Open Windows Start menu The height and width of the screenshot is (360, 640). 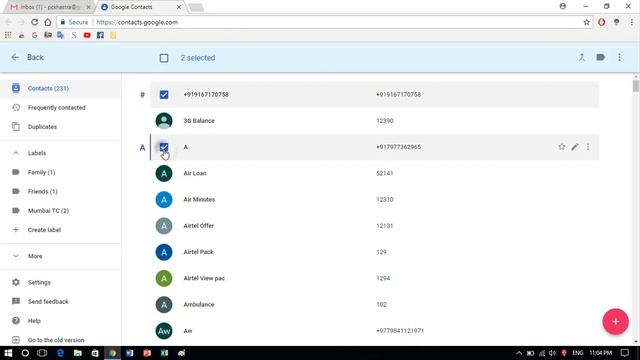8,353
